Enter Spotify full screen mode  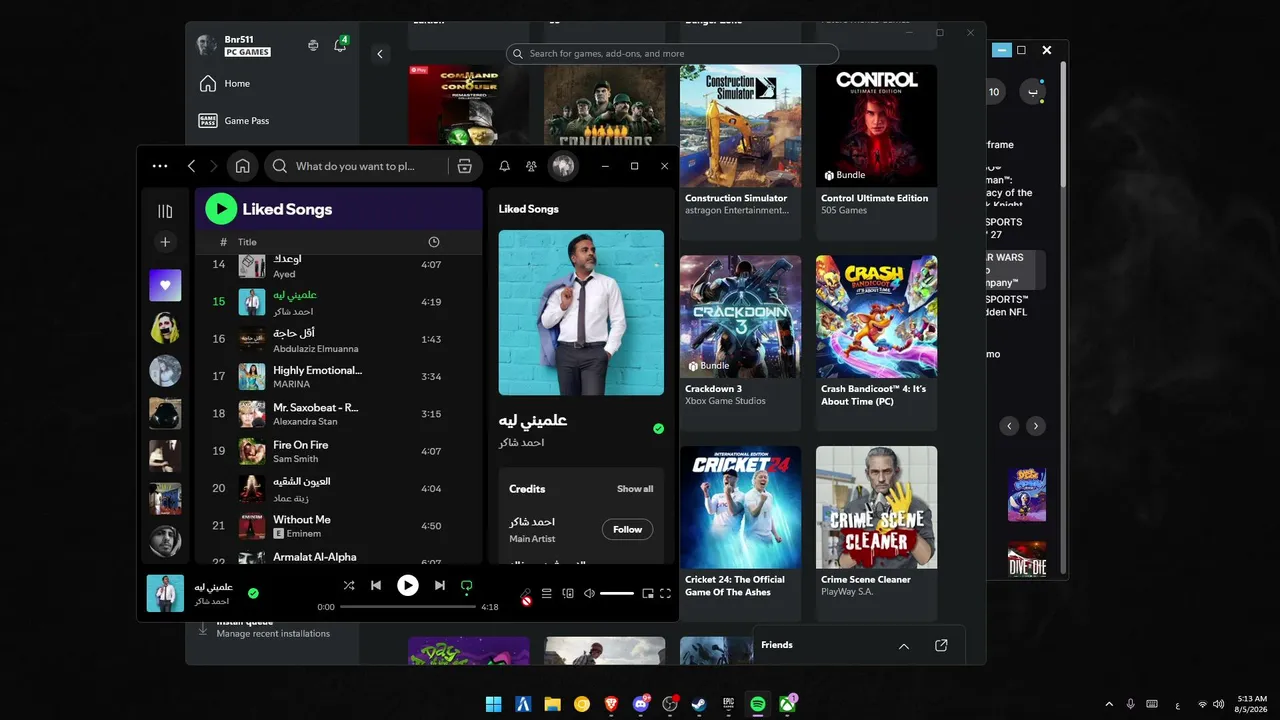point(665,594)
